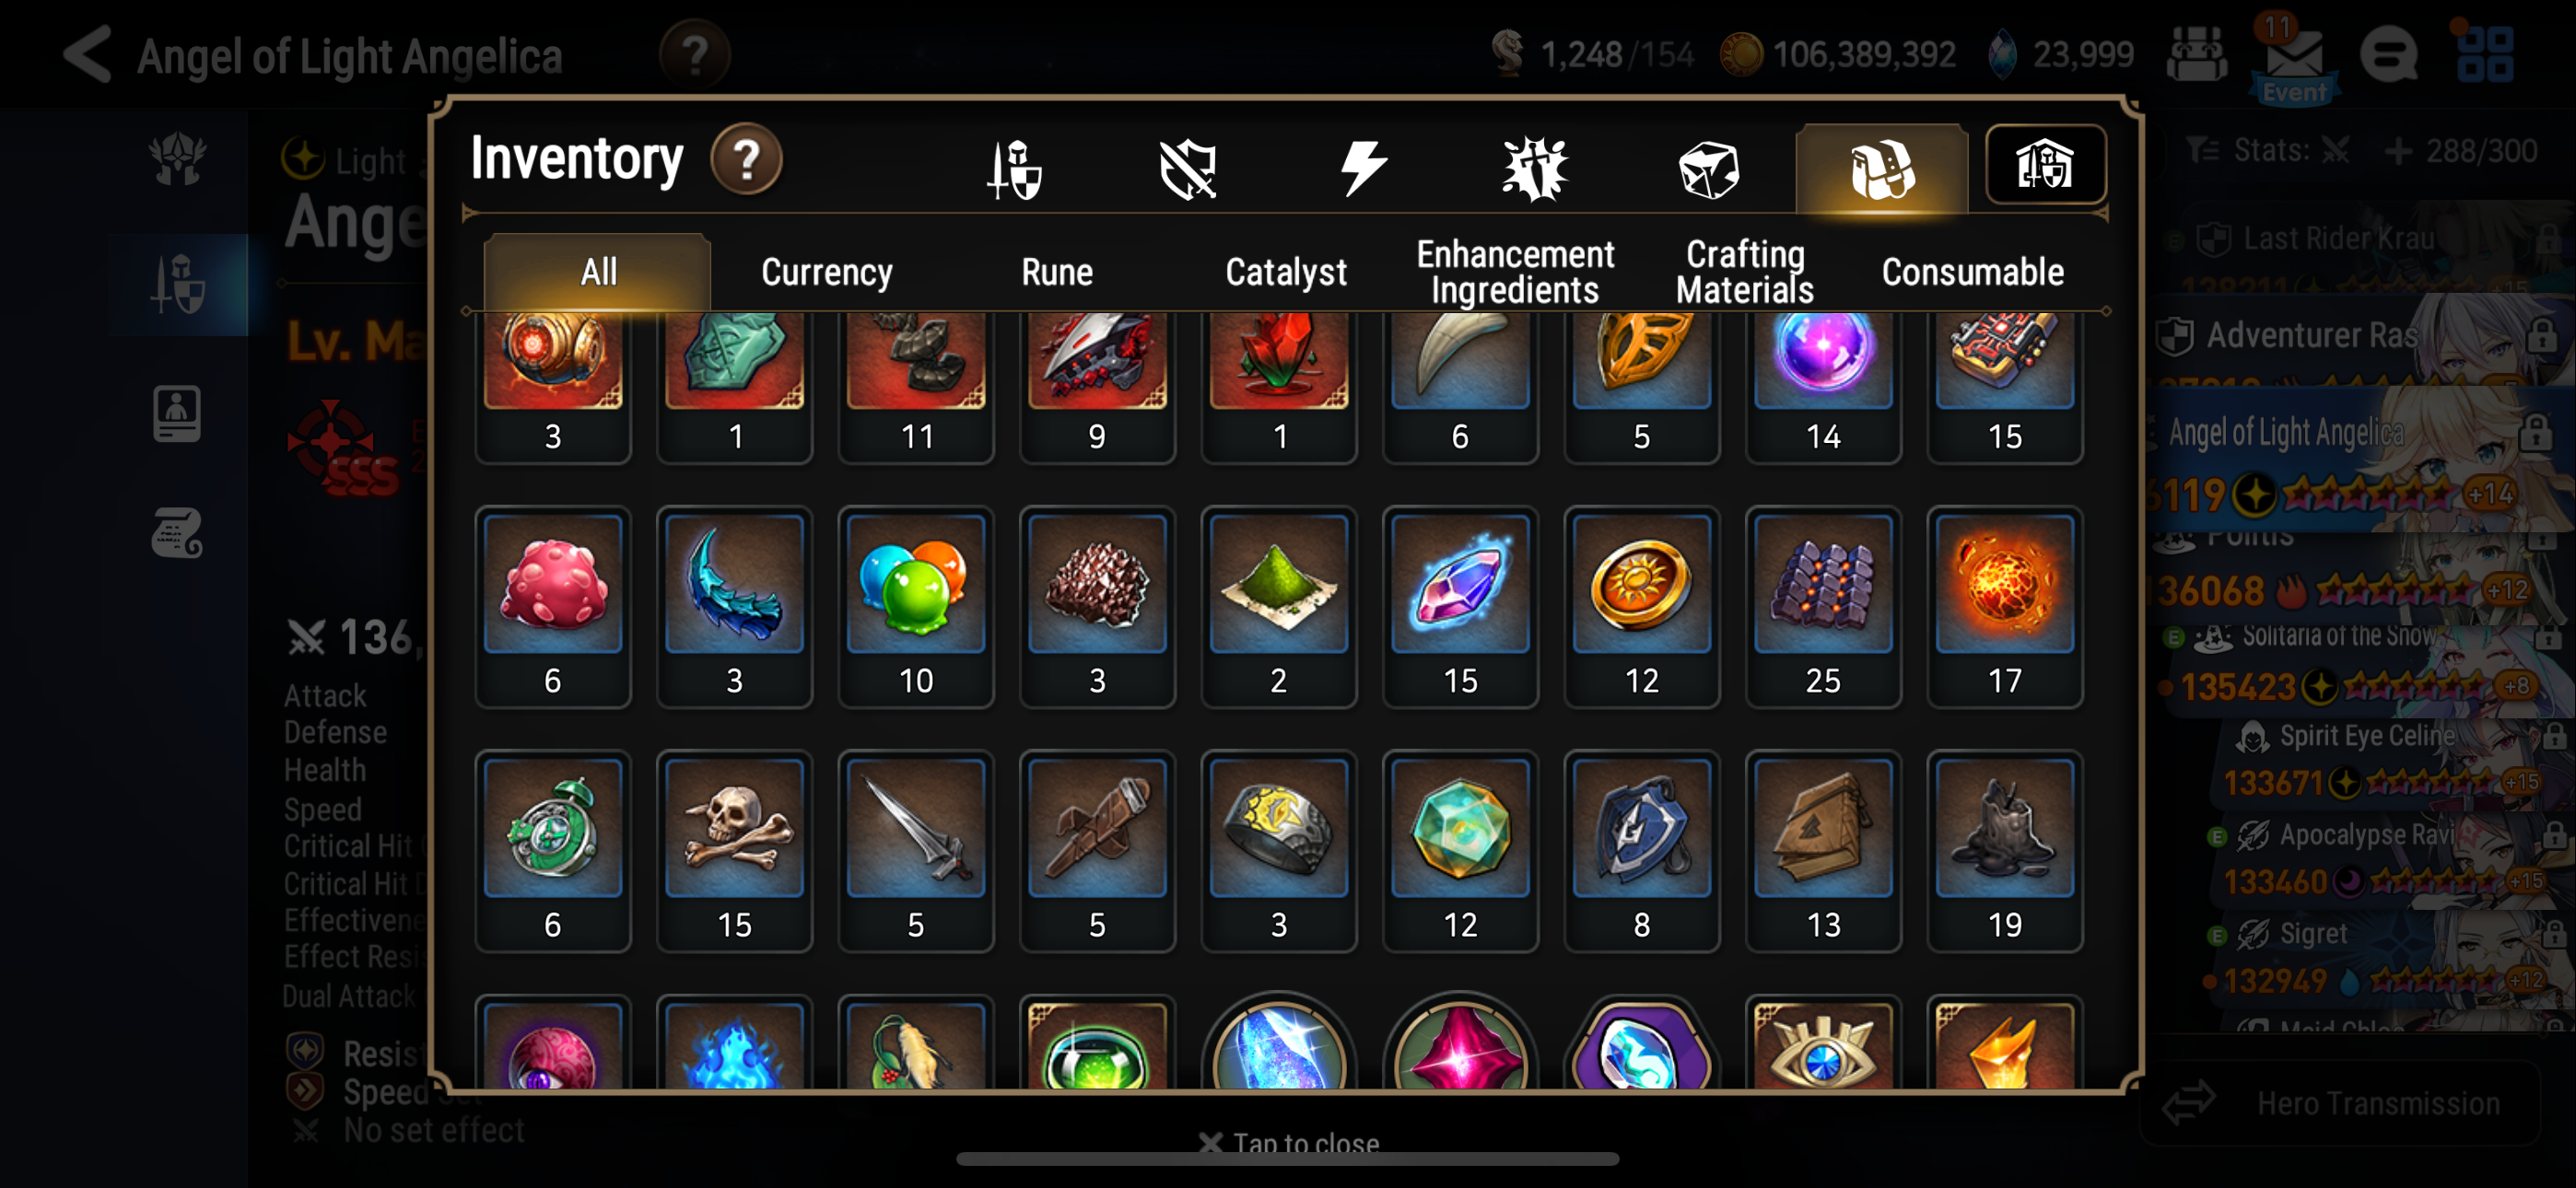This screenshot has width=2576, height=1188.
Task: Go back with the top-left arrow
Action: (x=87, y=54)
